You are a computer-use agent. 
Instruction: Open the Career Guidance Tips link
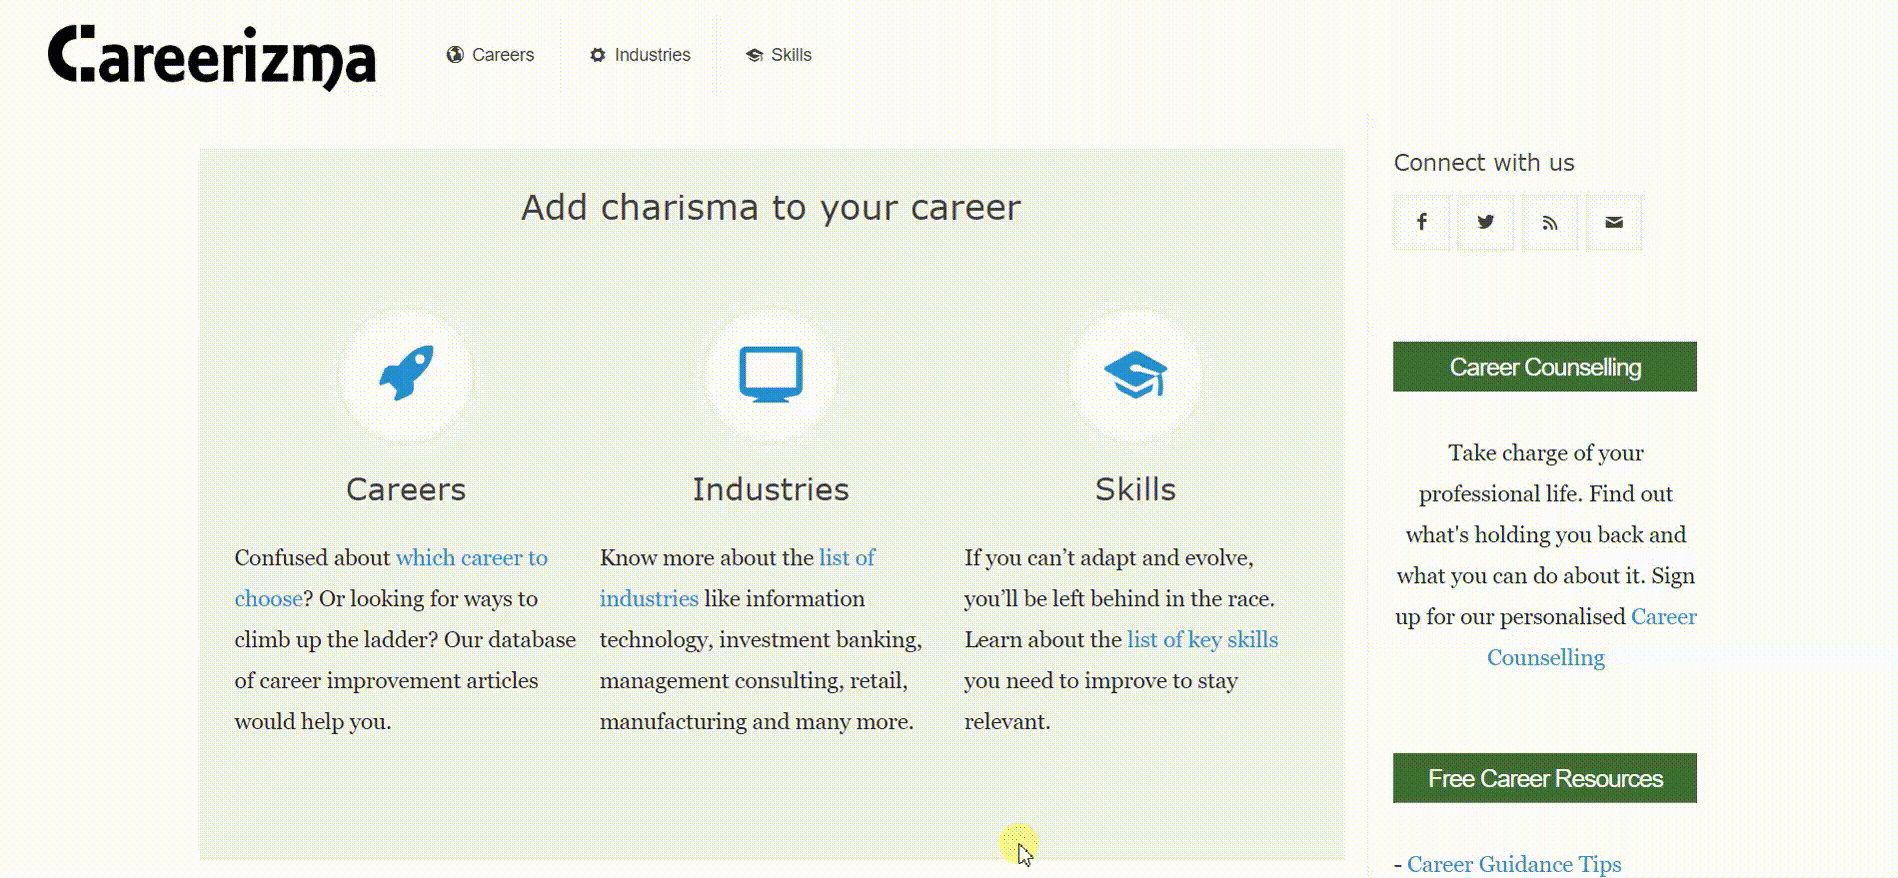tap(1514, 864)
